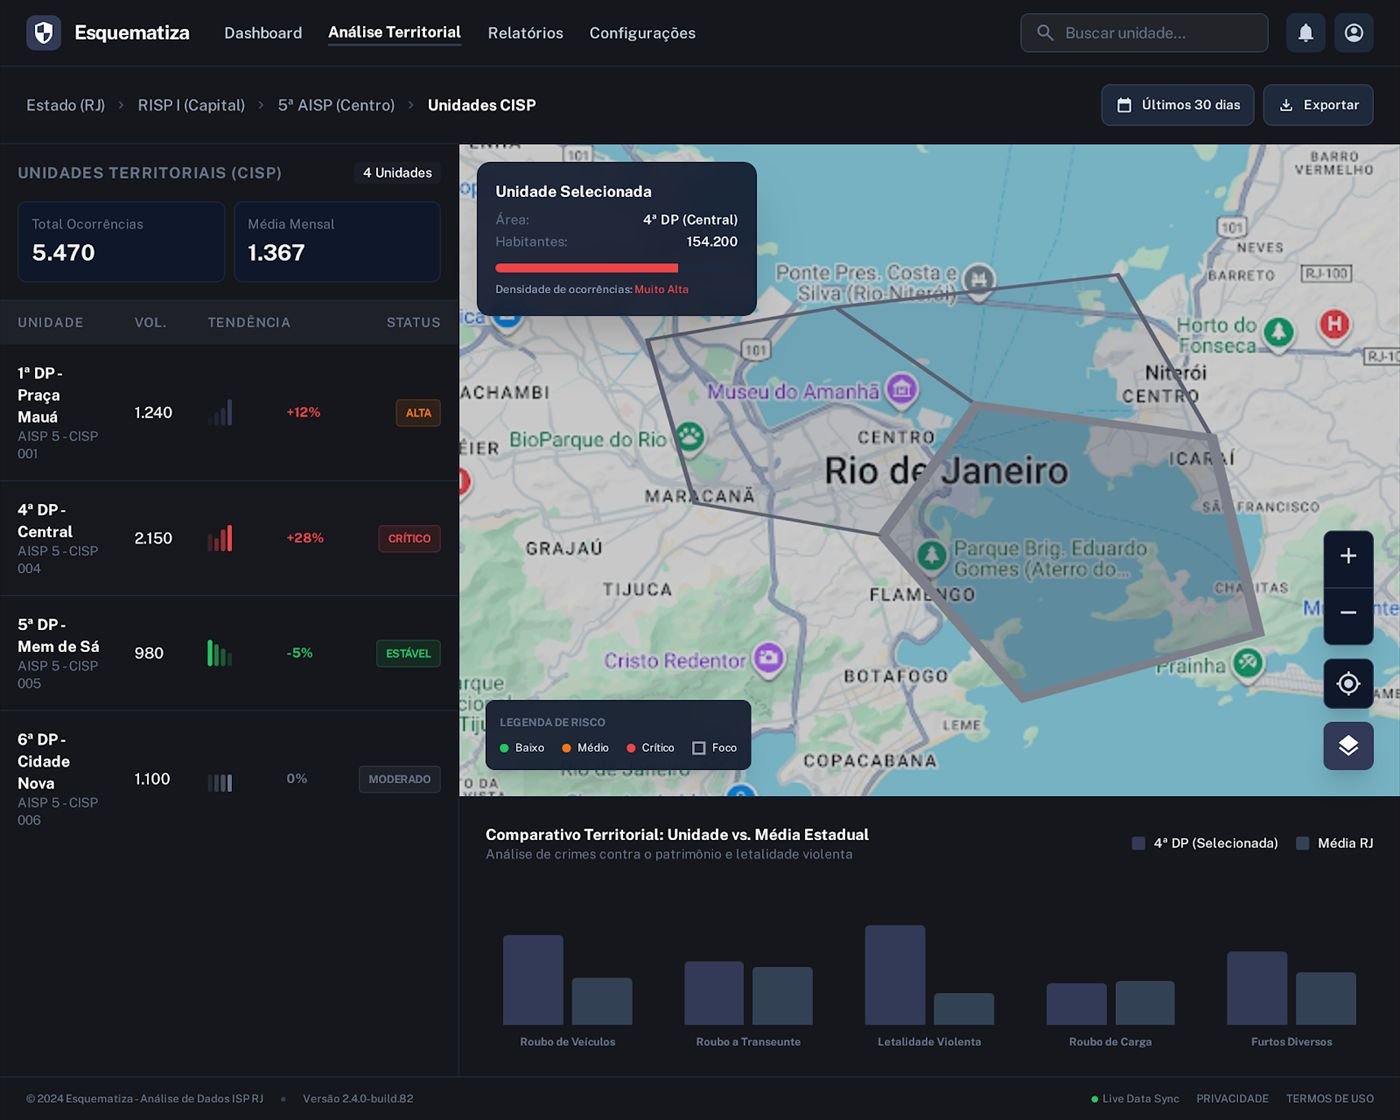Sort by the VOL. column header
1400x1120 pixels.
pyautogui.click(x=151, y=322)
